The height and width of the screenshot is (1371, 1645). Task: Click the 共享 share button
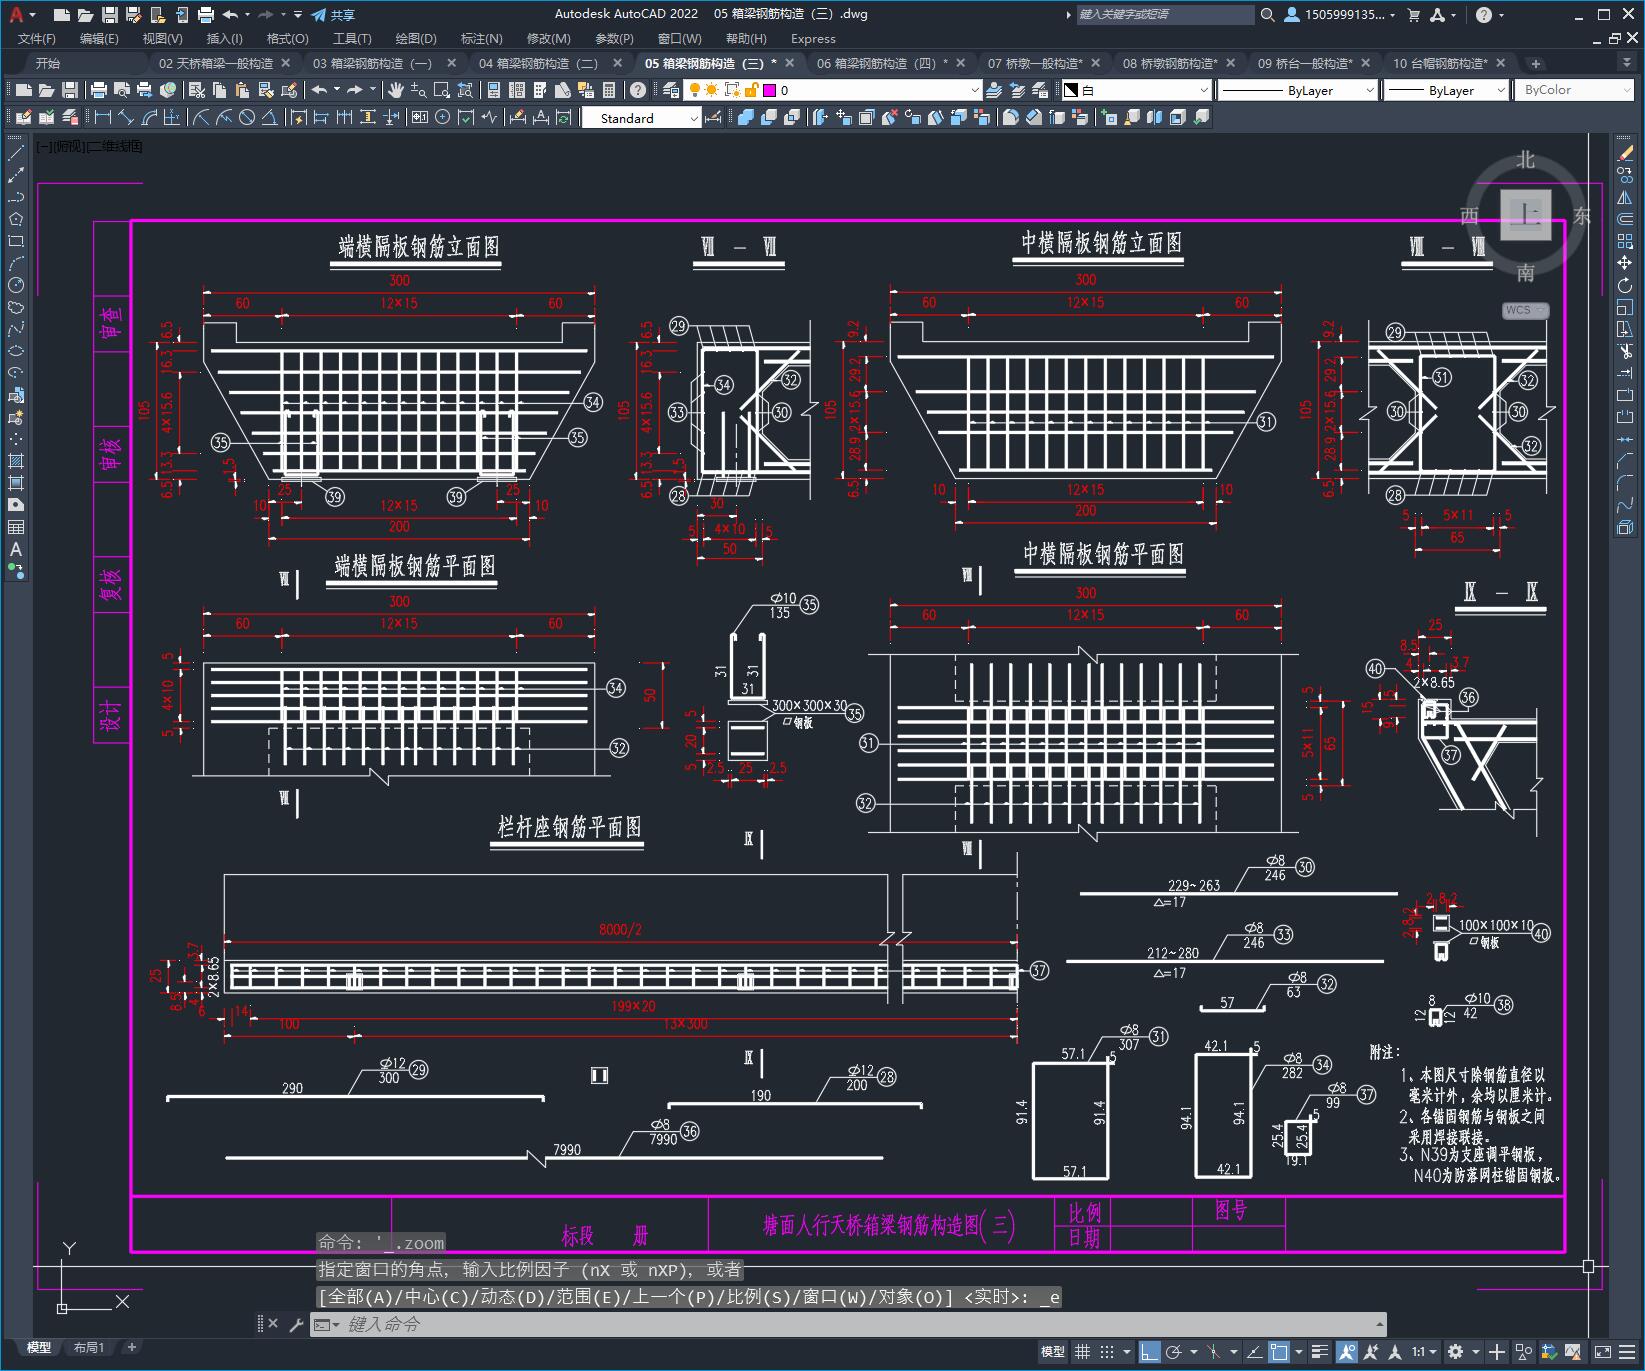[x=333, y=14]
